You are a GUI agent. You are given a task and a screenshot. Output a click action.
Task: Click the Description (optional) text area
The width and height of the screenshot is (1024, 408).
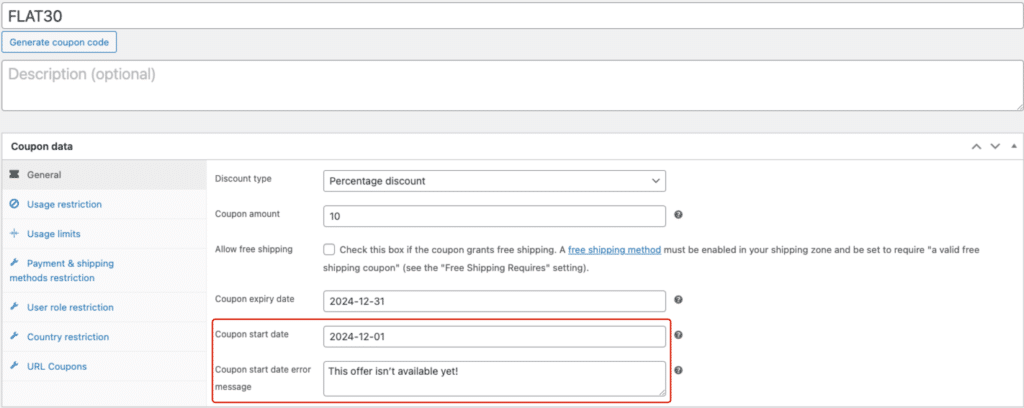(512, 86)
